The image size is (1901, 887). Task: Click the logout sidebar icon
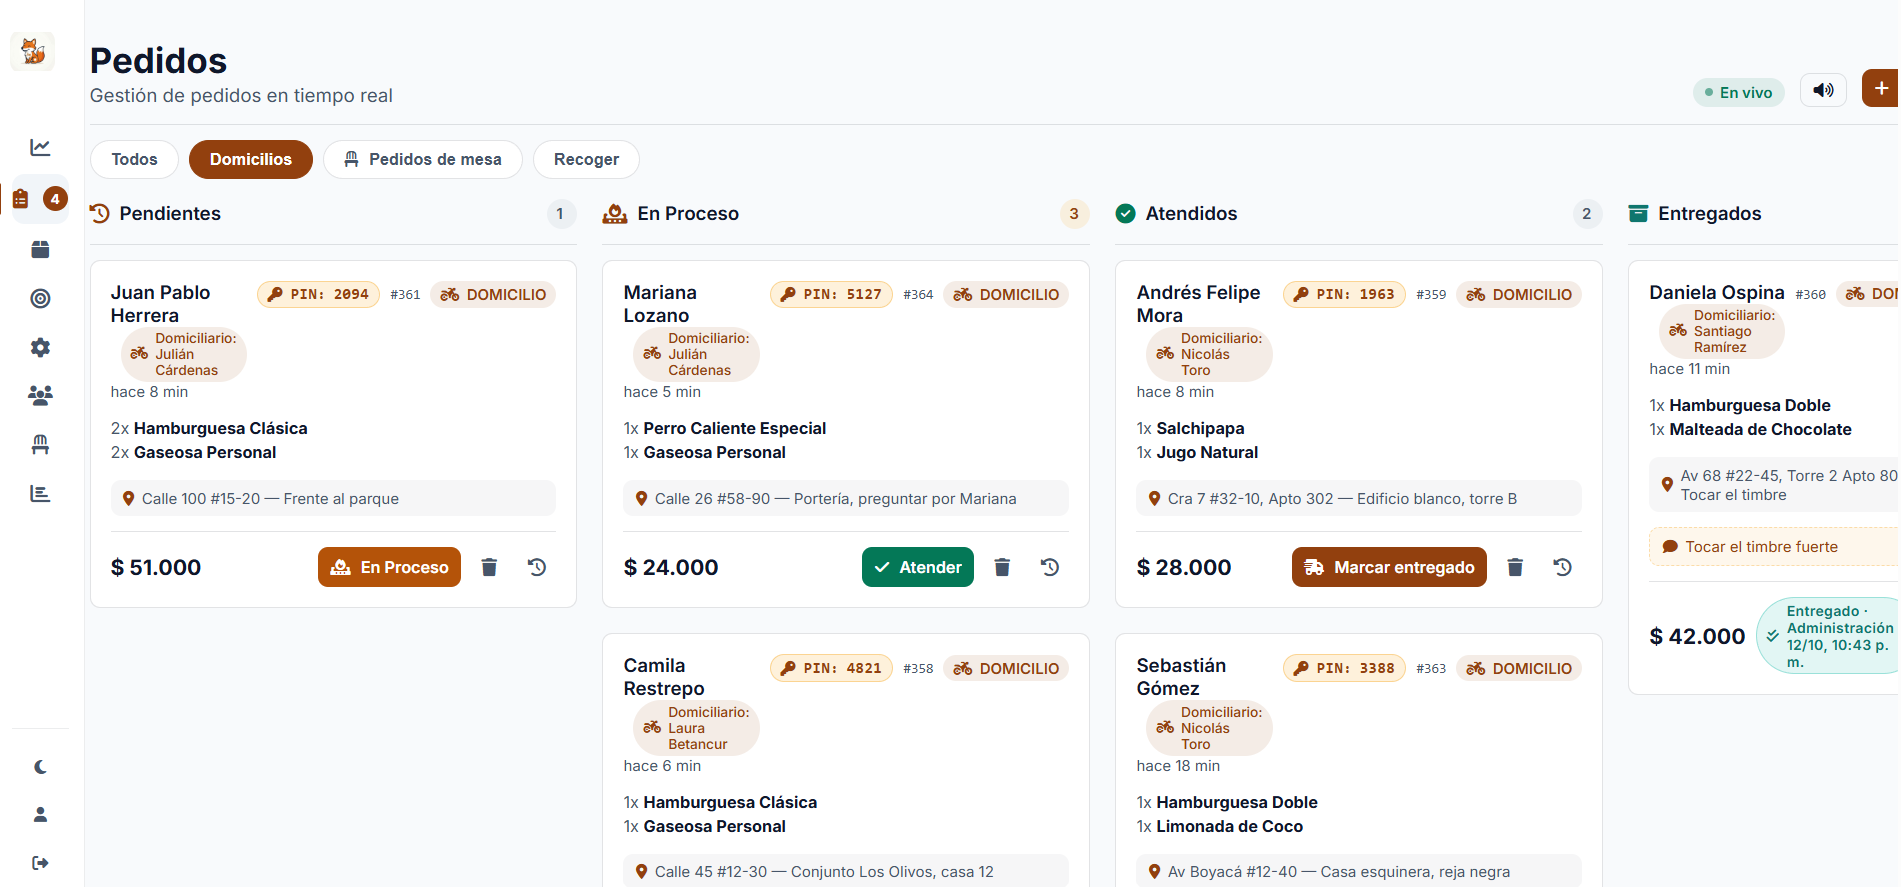[40, 863]
